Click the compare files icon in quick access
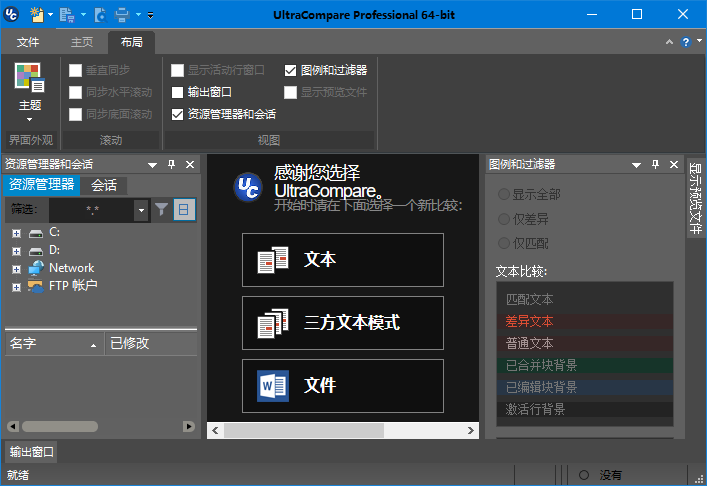The height and width of the screenshot is (486, 707). 67,14
